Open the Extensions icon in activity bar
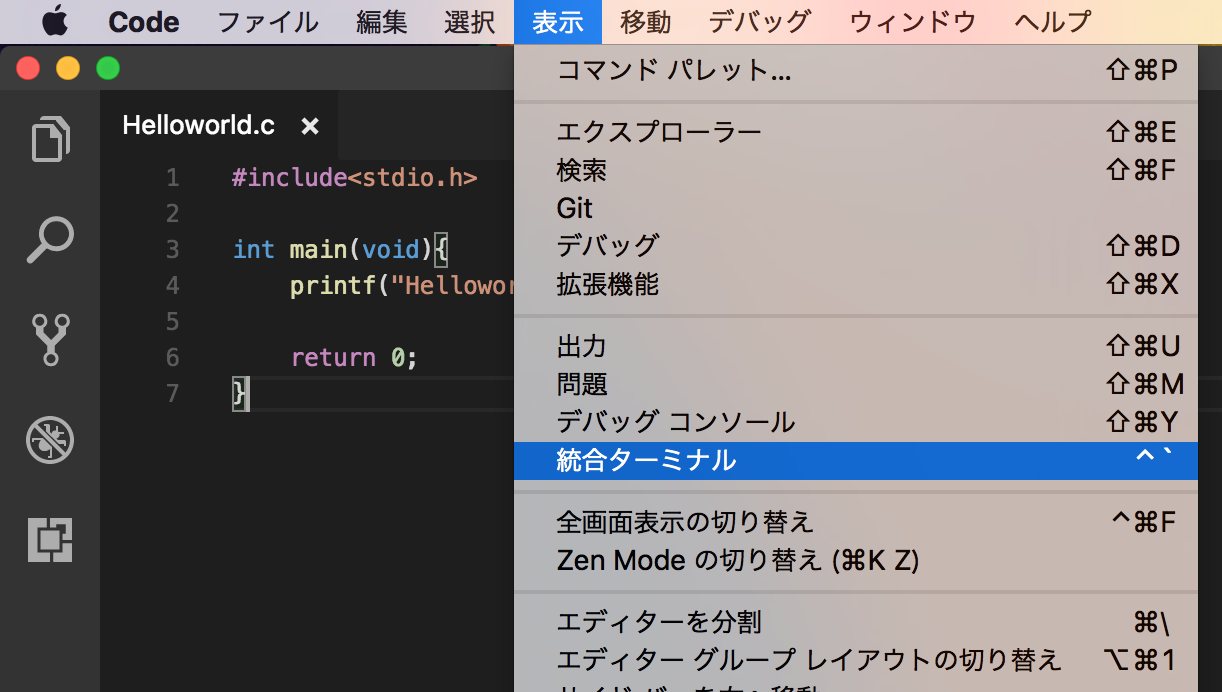 (x=50, y=540)
